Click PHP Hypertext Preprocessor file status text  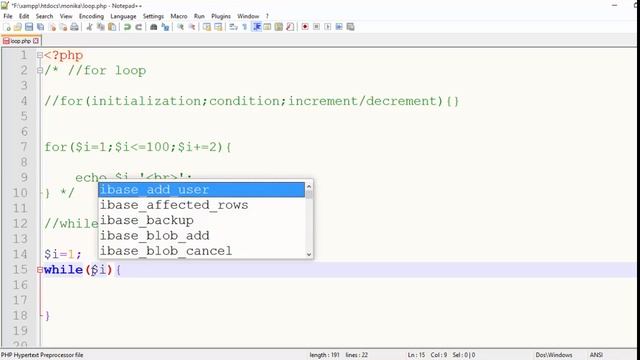(42, 355)
